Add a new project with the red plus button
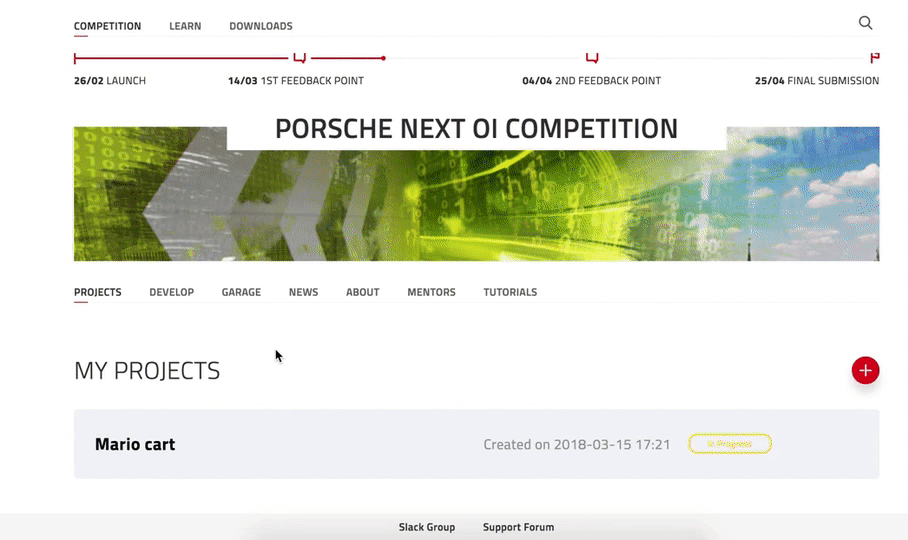The width and height of the screenshot is (908, 540). [865, 370]
